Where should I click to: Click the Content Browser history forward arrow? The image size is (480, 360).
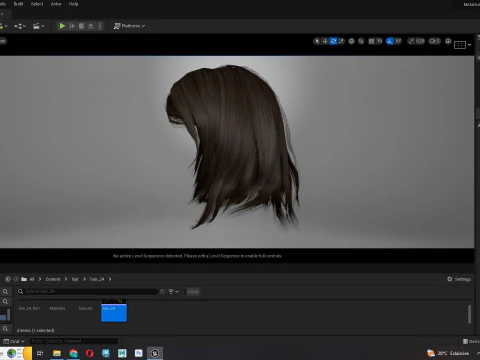point(16,279)
